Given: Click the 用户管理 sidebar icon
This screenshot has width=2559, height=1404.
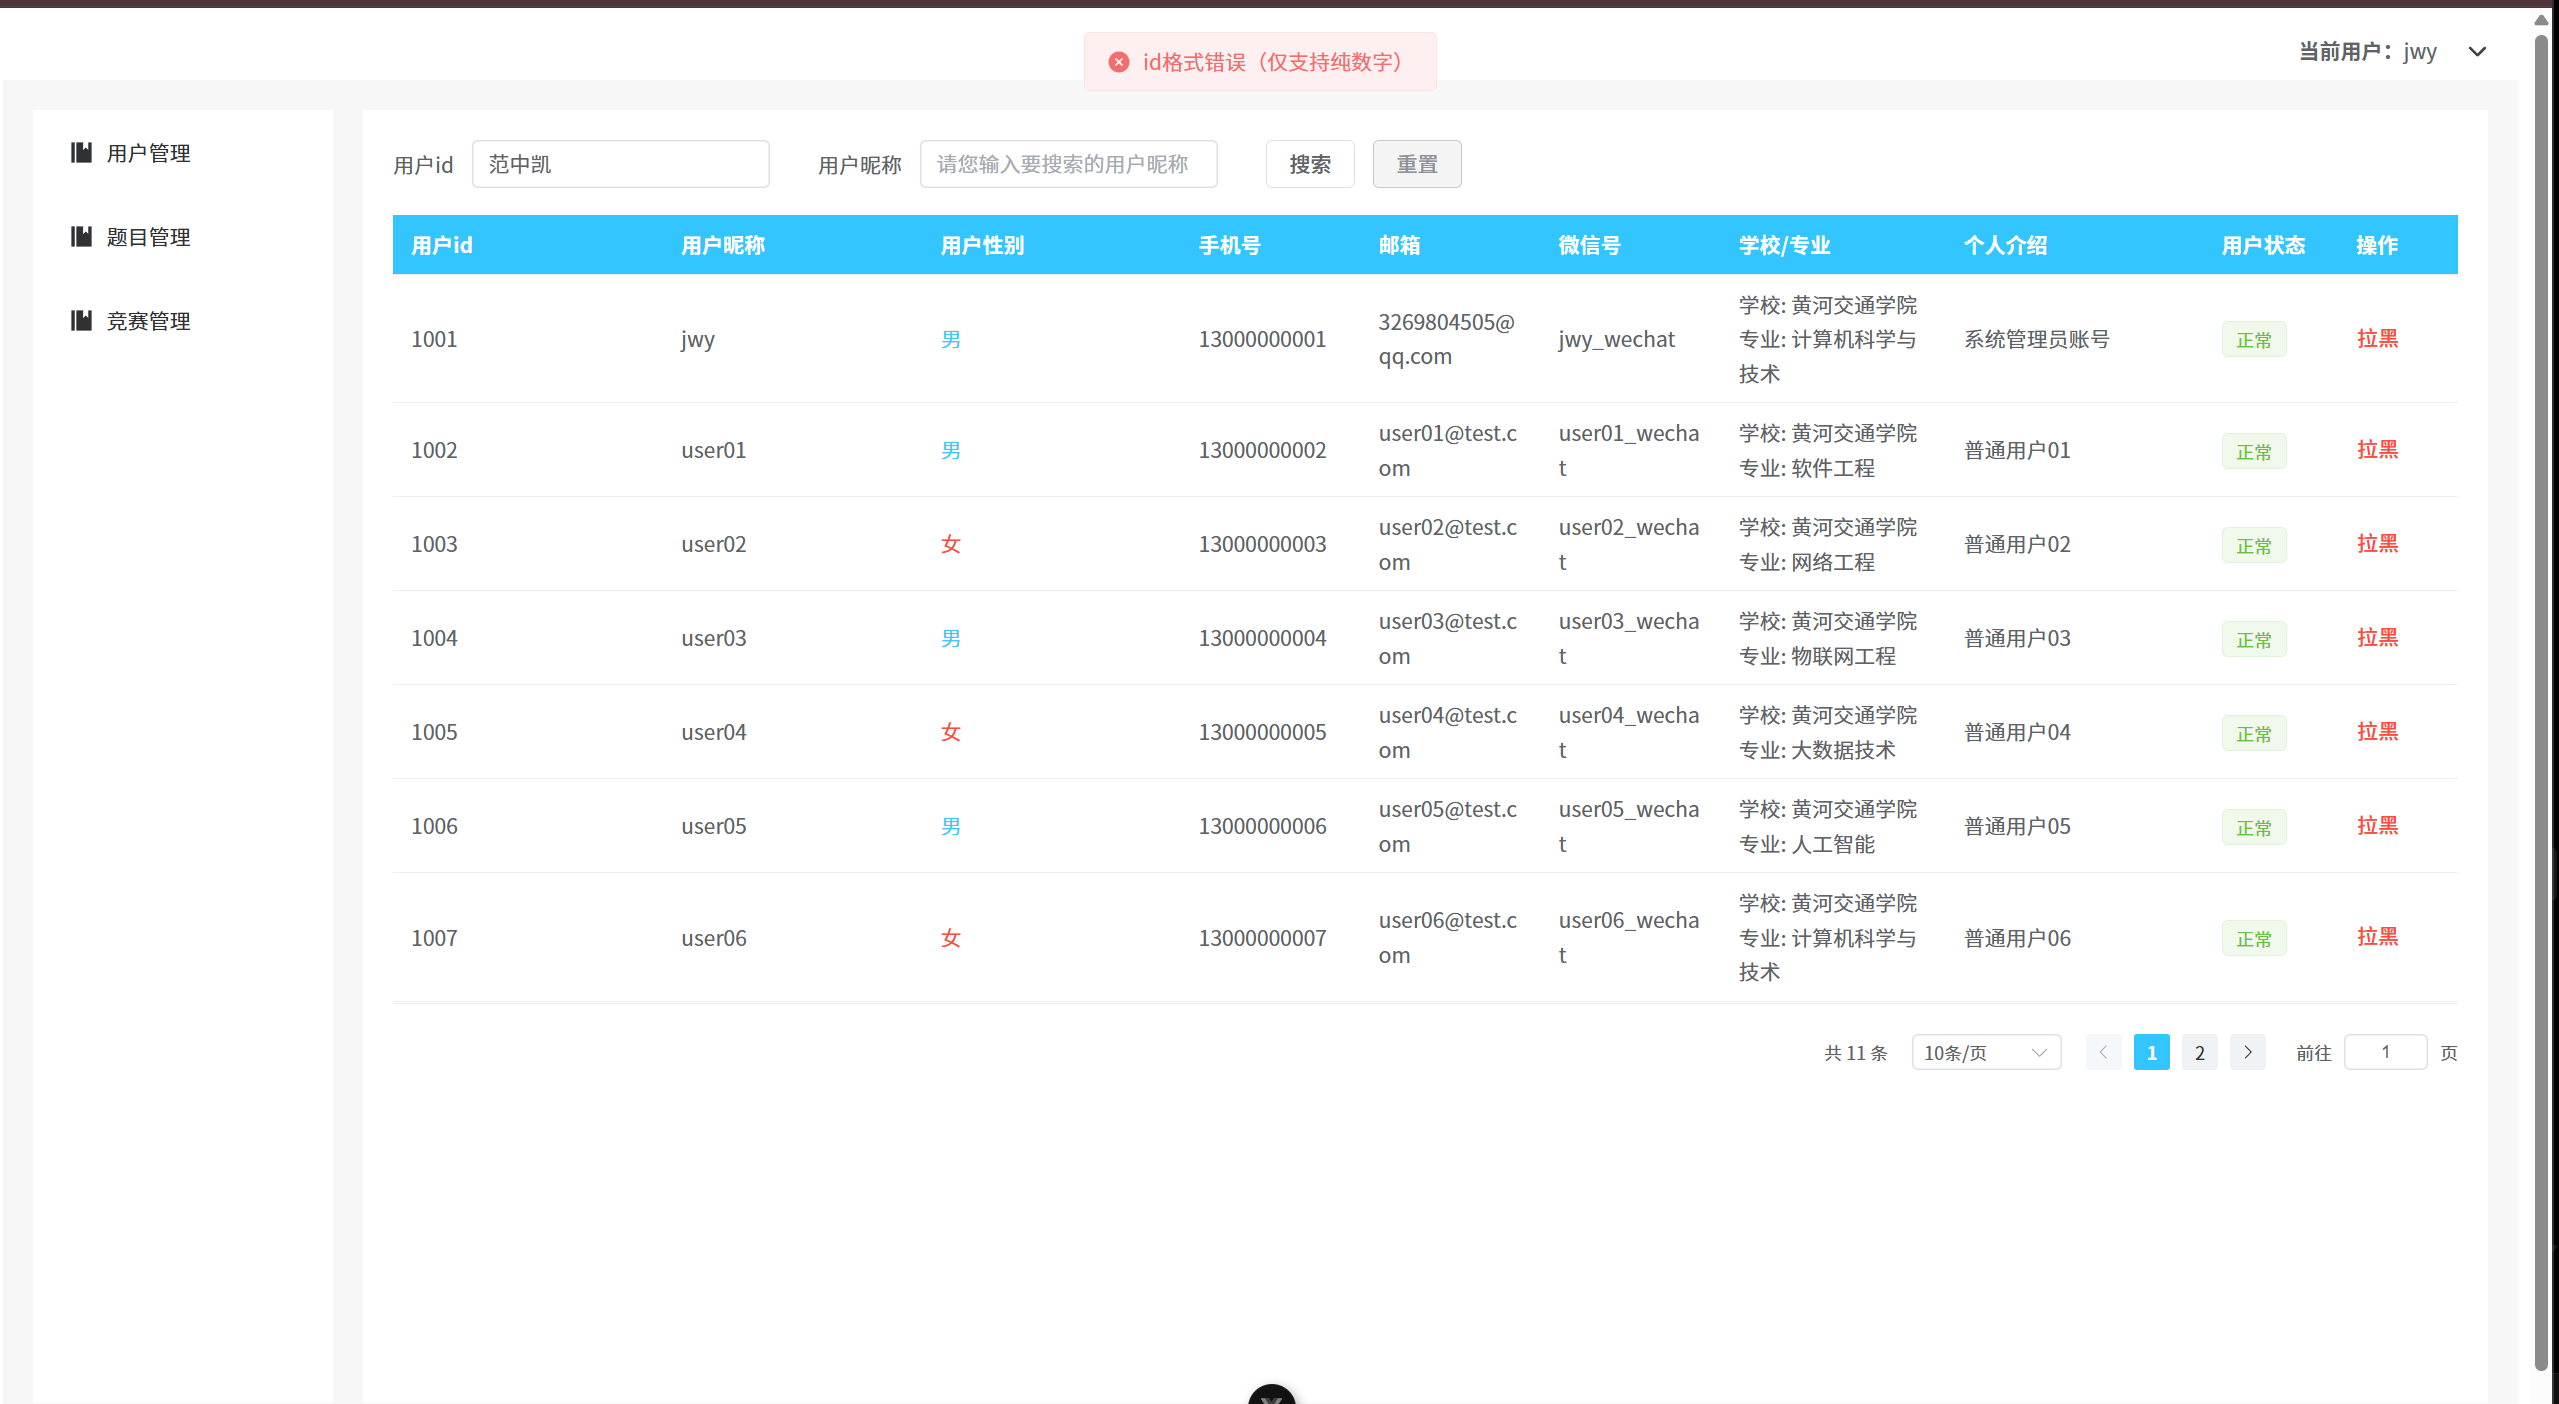Looking at the screenshot, I should (81, 152).
